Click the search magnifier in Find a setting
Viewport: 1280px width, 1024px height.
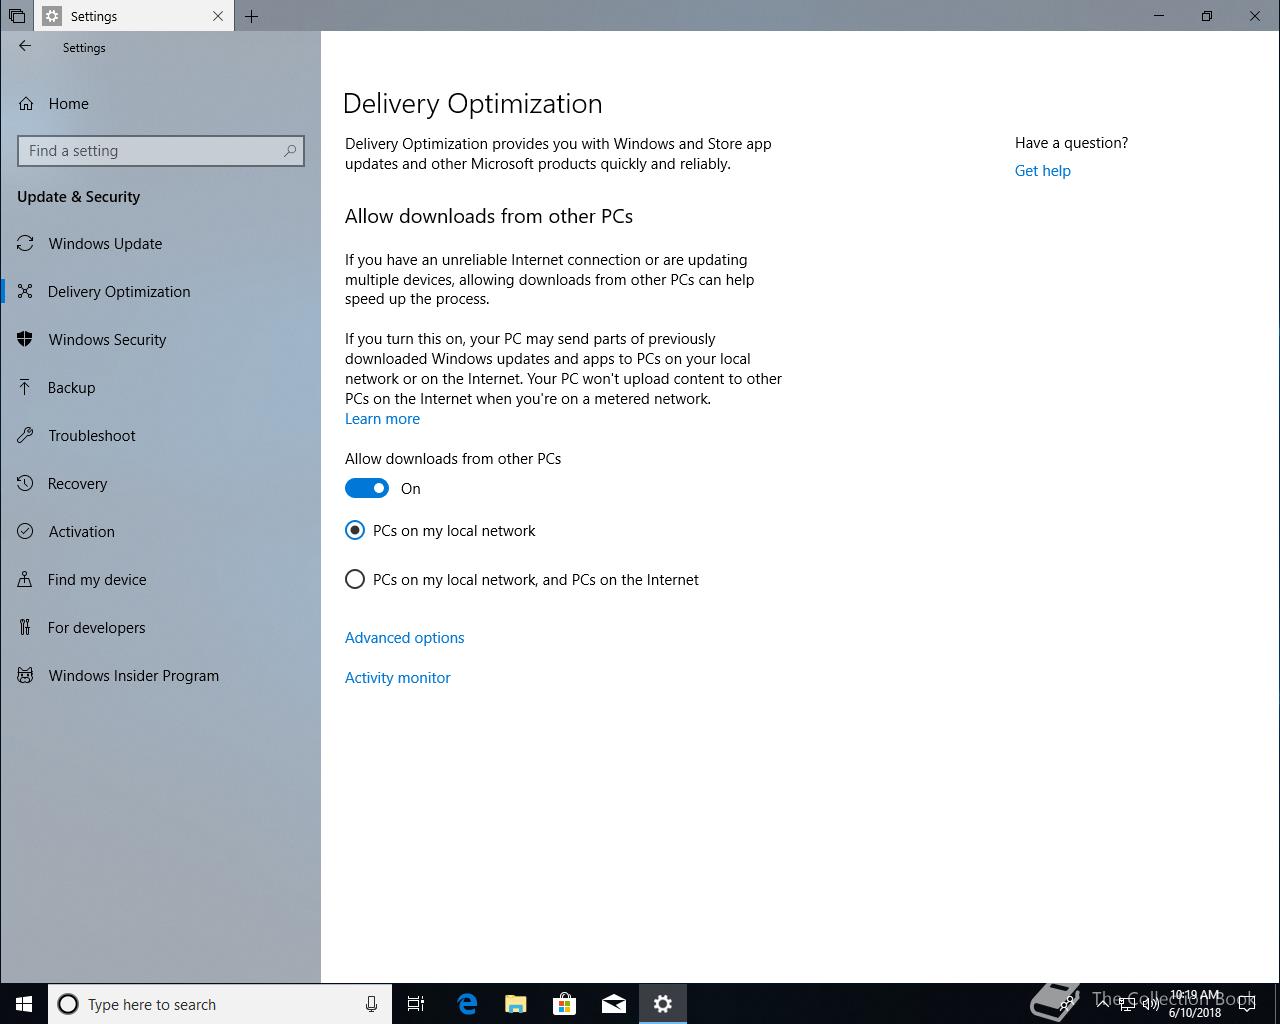(x=290, y=151)
